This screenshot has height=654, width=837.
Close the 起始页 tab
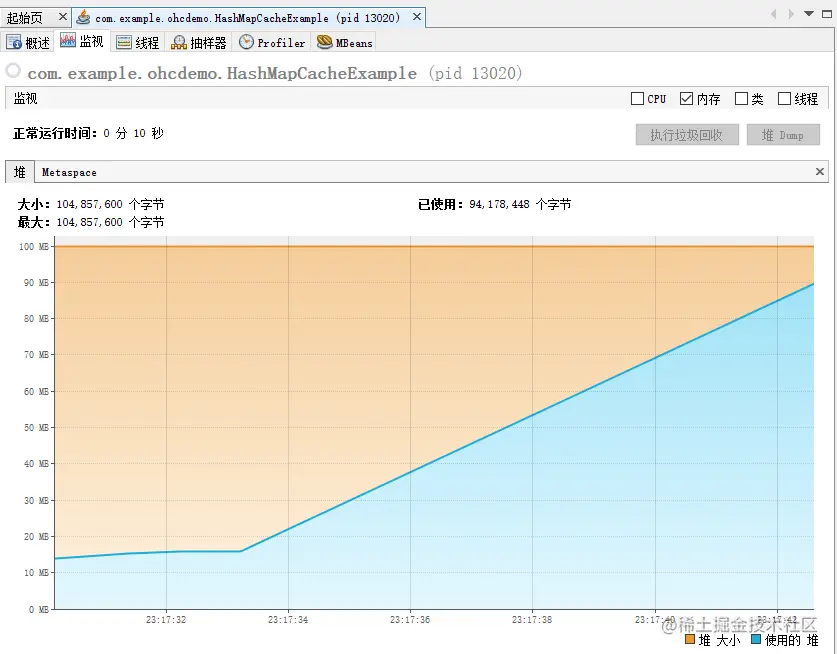point(62,17)
